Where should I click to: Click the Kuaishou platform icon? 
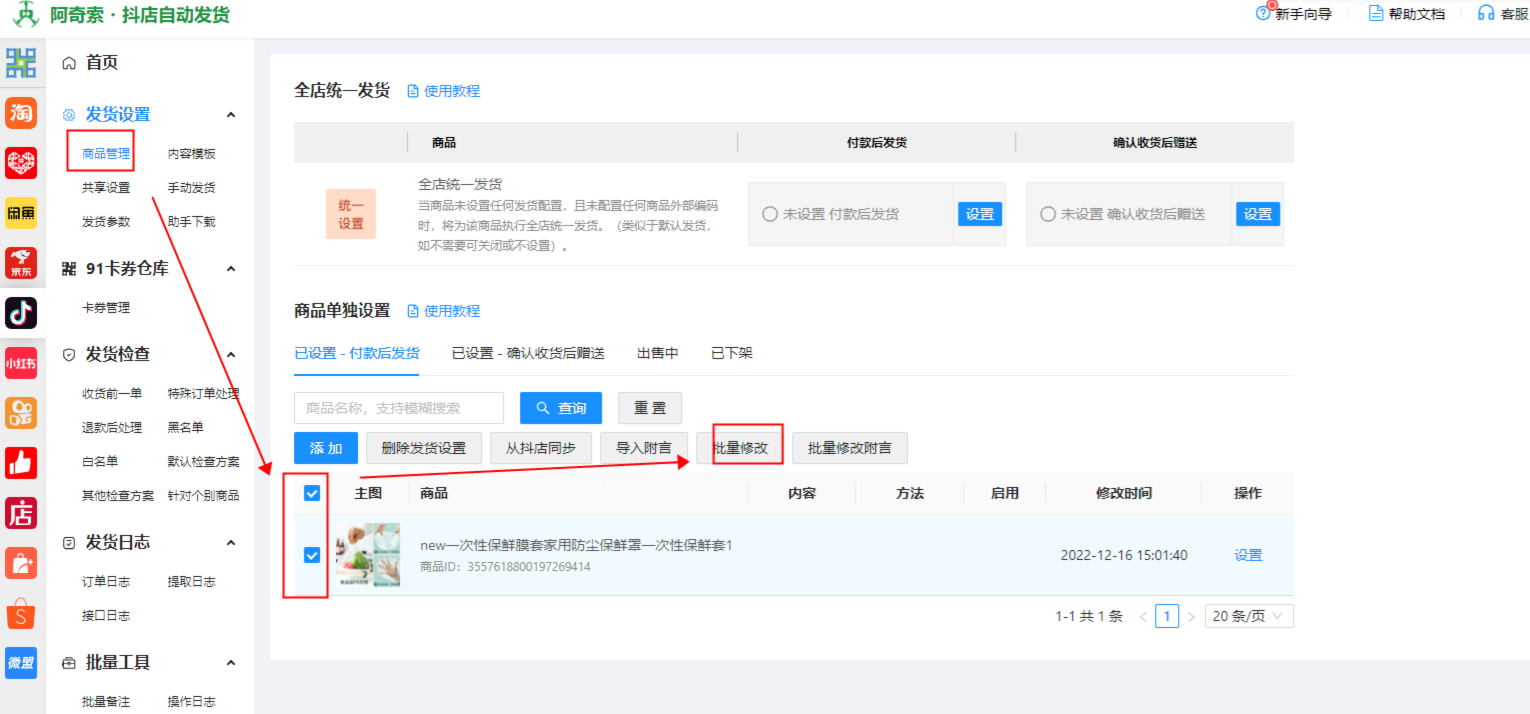coord(21,412)
